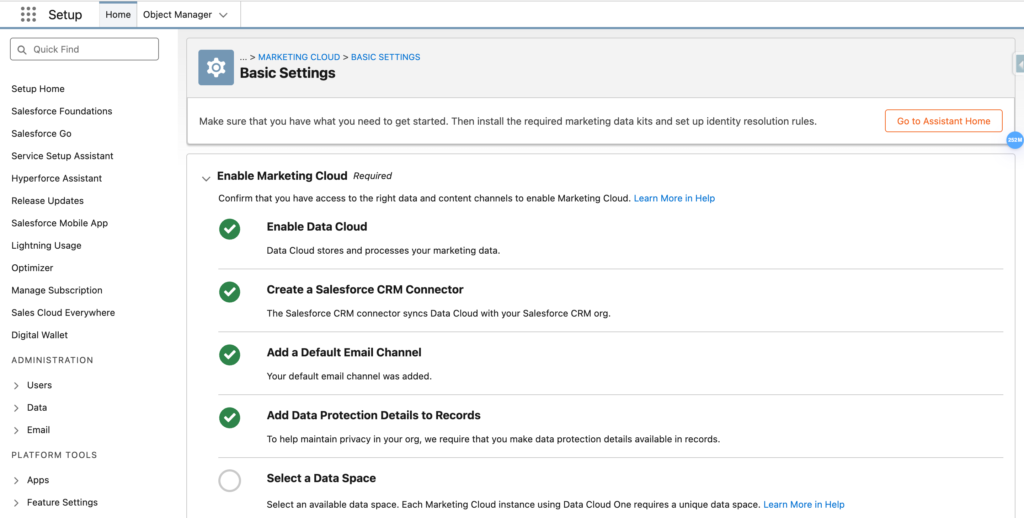
Task: Click the green checkmark beside Enable Data Cloud
Action: pos(230,229)
